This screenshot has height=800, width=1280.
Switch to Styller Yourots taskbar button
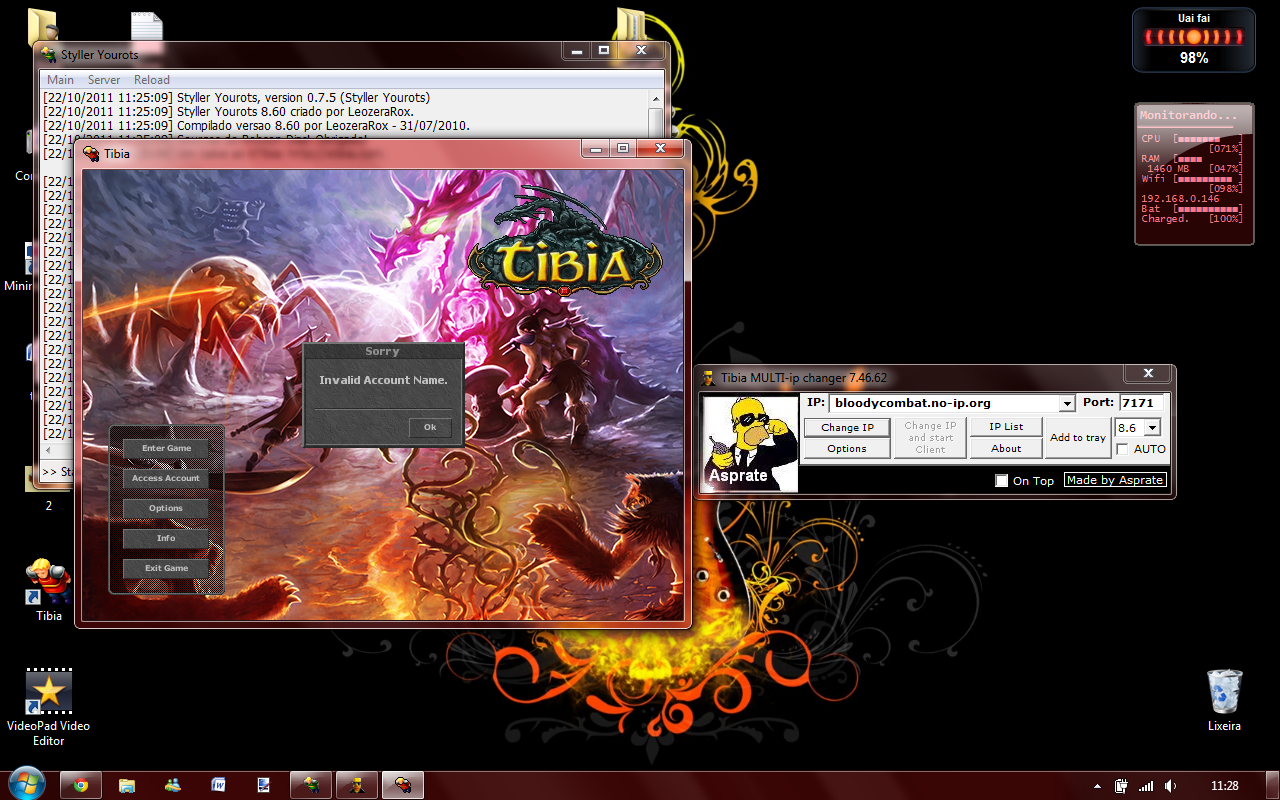coord(311,785)
